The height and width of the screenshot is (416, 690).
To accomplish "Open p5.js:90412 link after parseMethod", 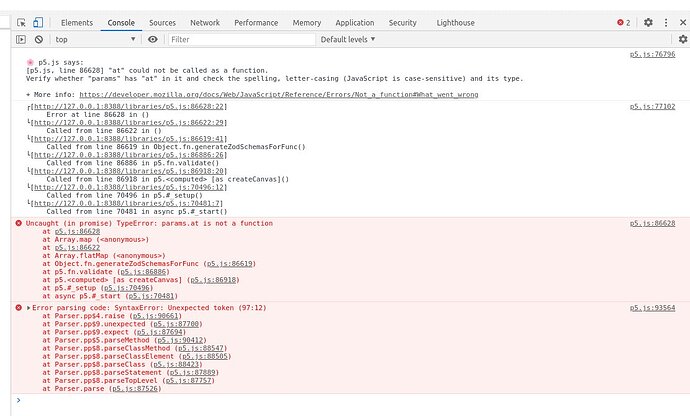I will pos(180,340).
